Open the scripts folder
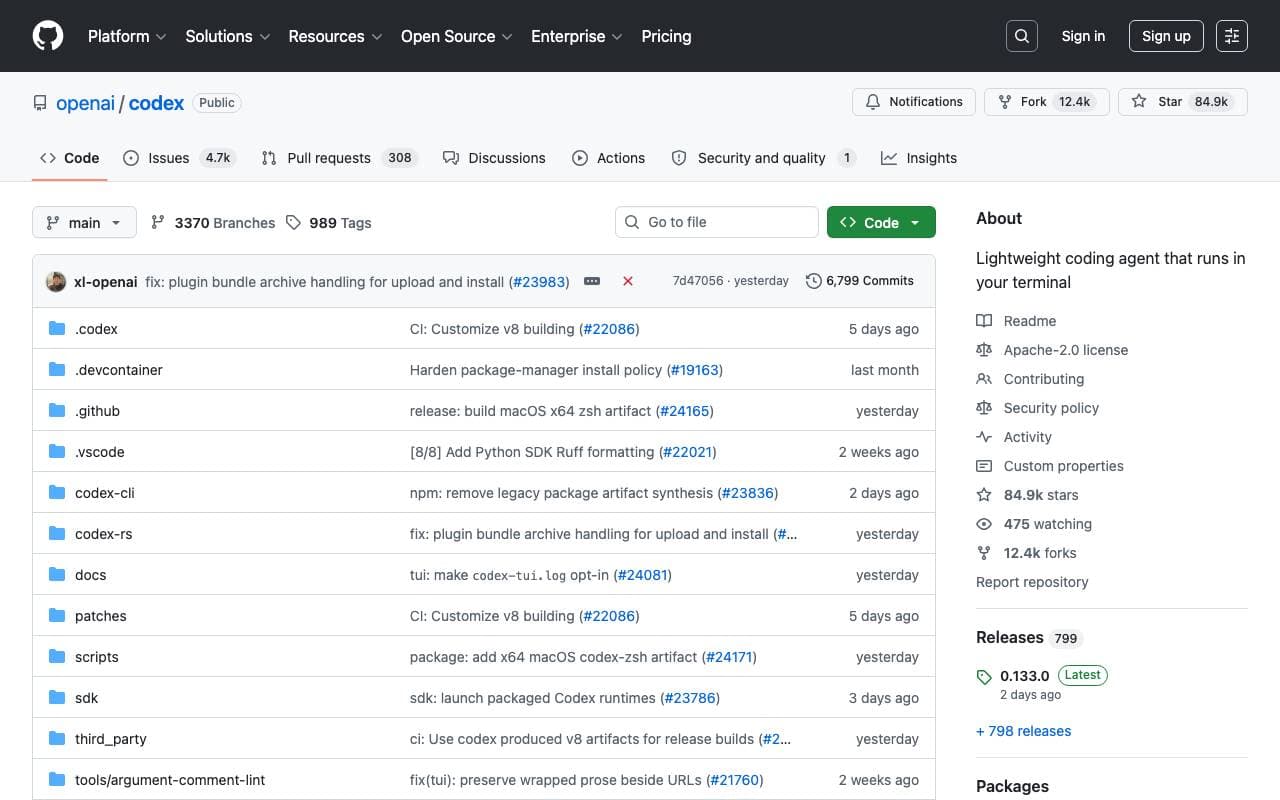This screenshot has height=800, width=1280. [97, 657]
